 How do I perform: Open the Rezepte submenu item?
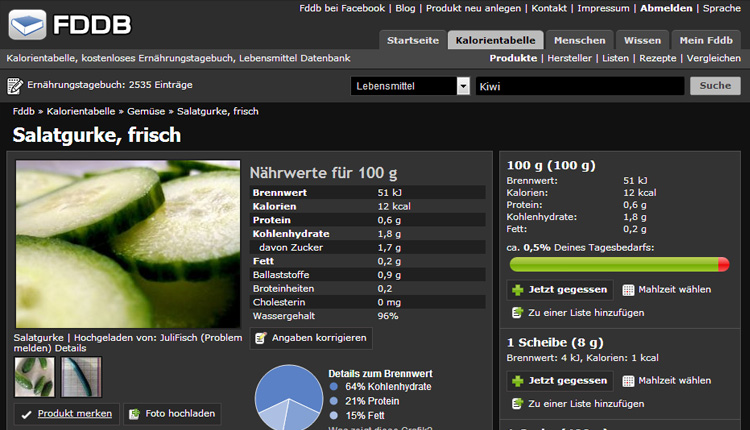tap(658, 58)
